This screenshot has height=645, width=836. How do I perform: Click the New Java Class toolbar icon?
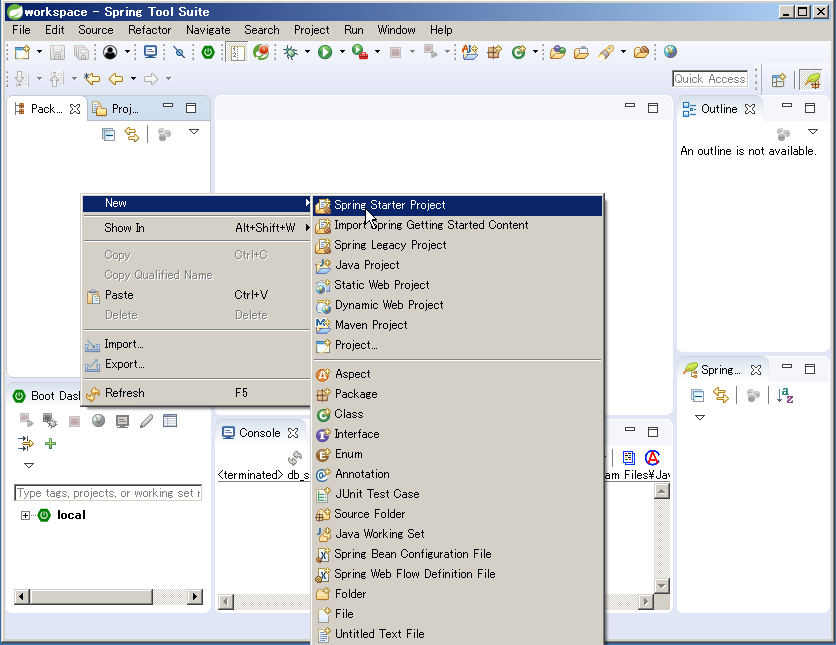click(518, 52)
